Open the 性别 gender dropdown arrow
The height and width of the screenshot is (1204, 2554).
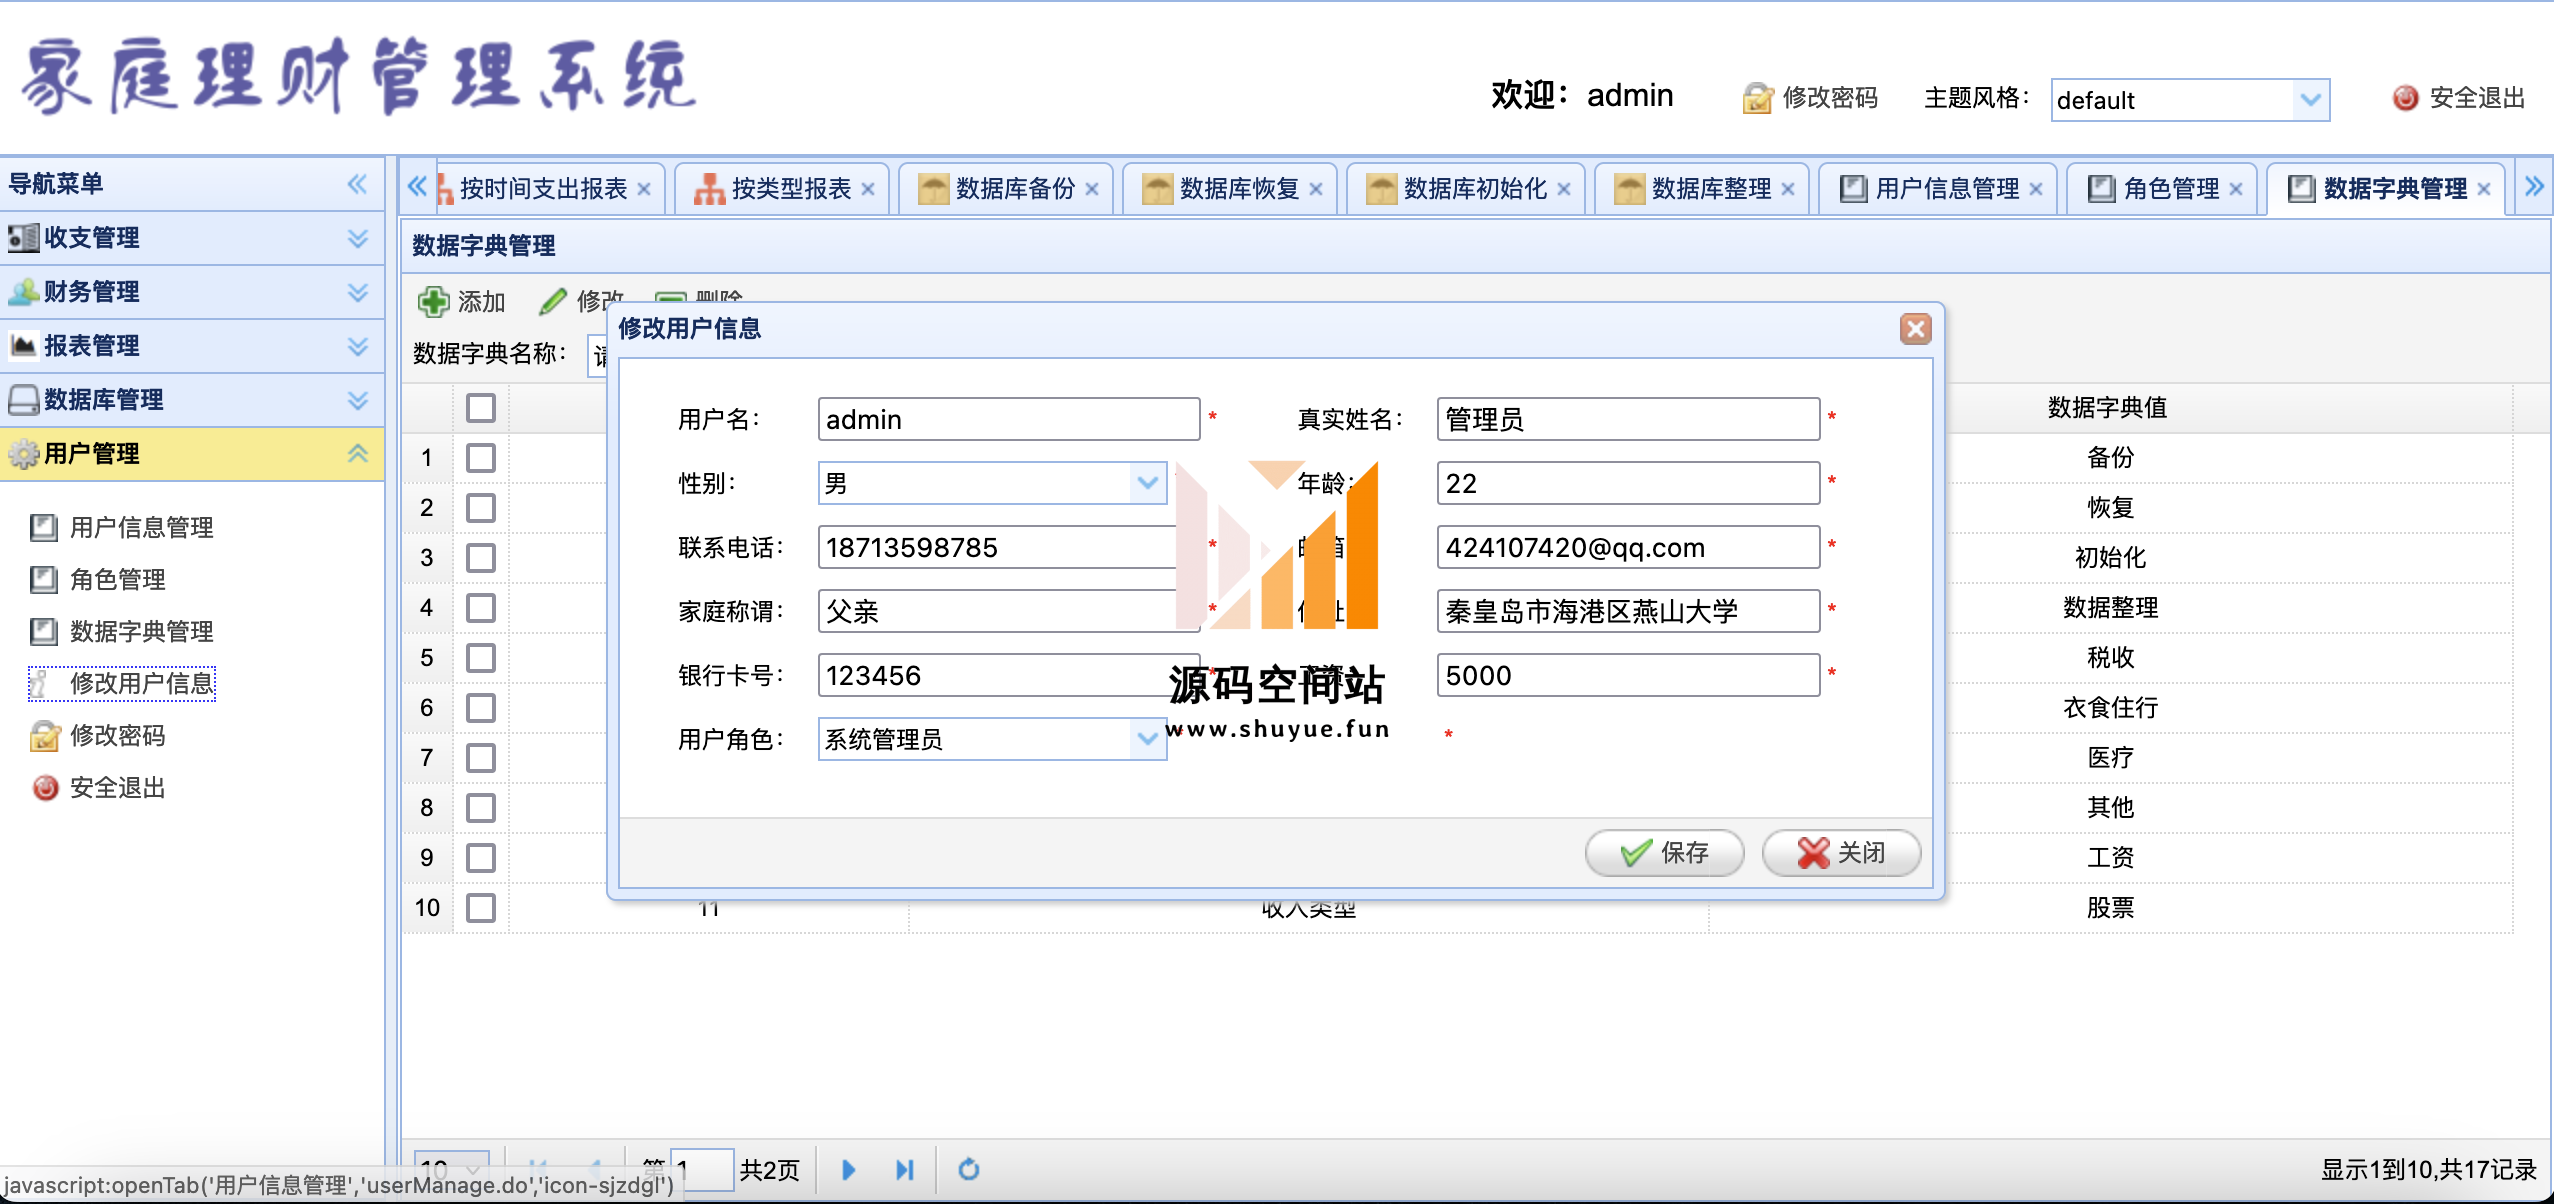[x=1147, y=483]
